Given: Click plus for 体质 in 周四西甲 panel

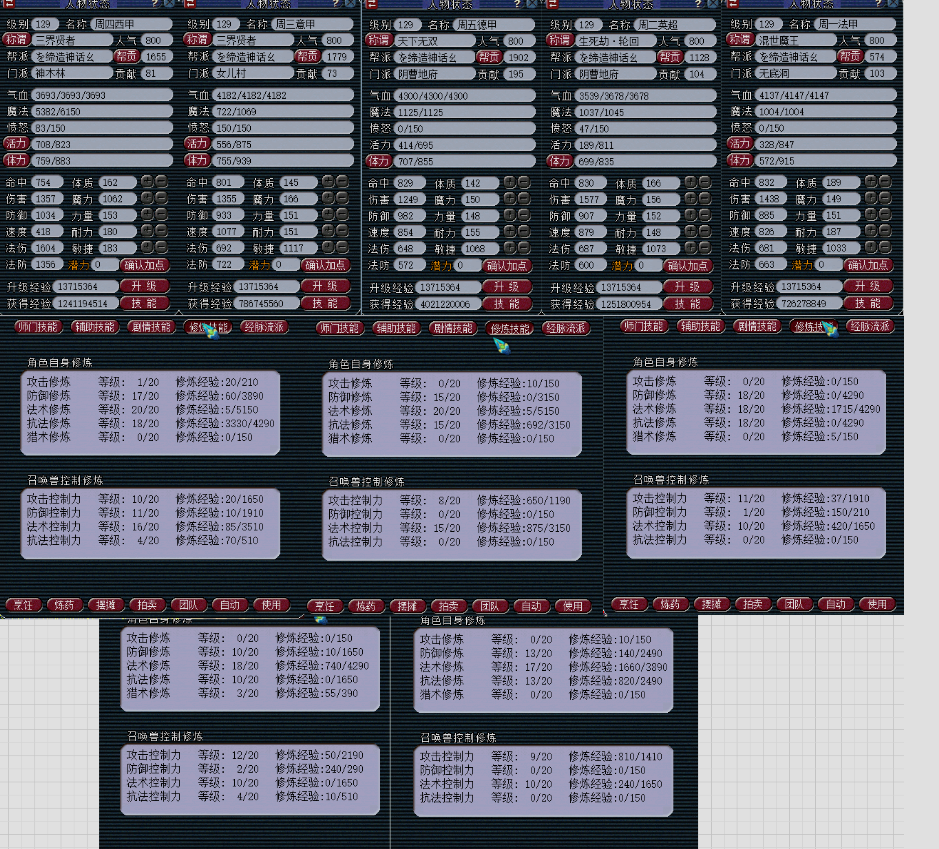Looking at the screenshot, I should point(147,182).
